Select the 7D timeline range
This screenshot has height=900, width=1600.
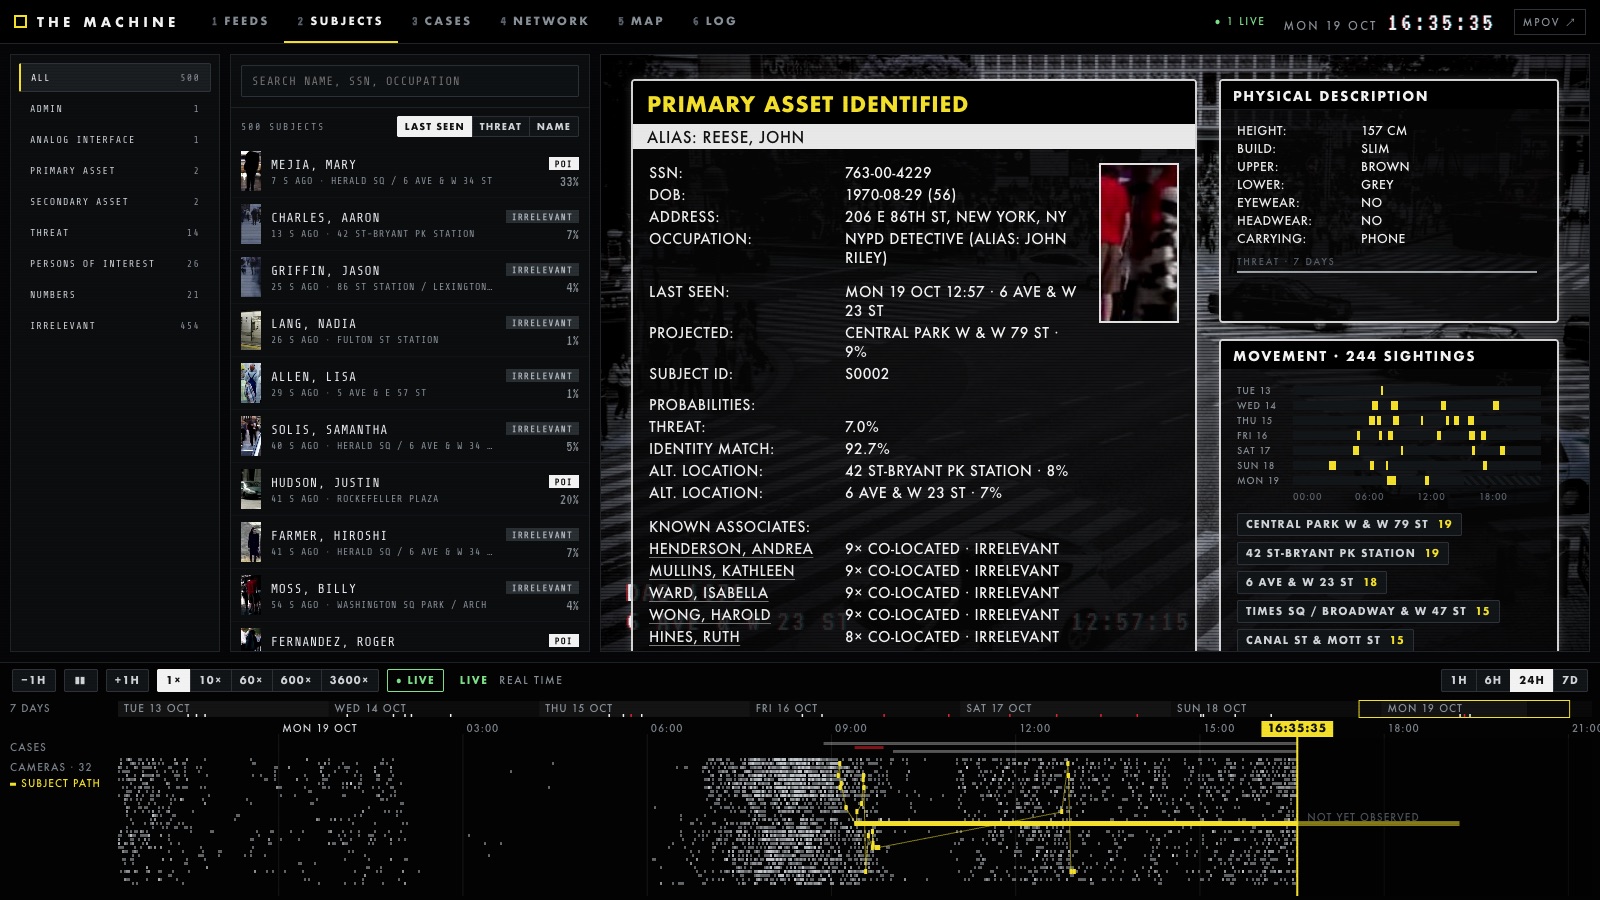click(x=1570, y=680)
